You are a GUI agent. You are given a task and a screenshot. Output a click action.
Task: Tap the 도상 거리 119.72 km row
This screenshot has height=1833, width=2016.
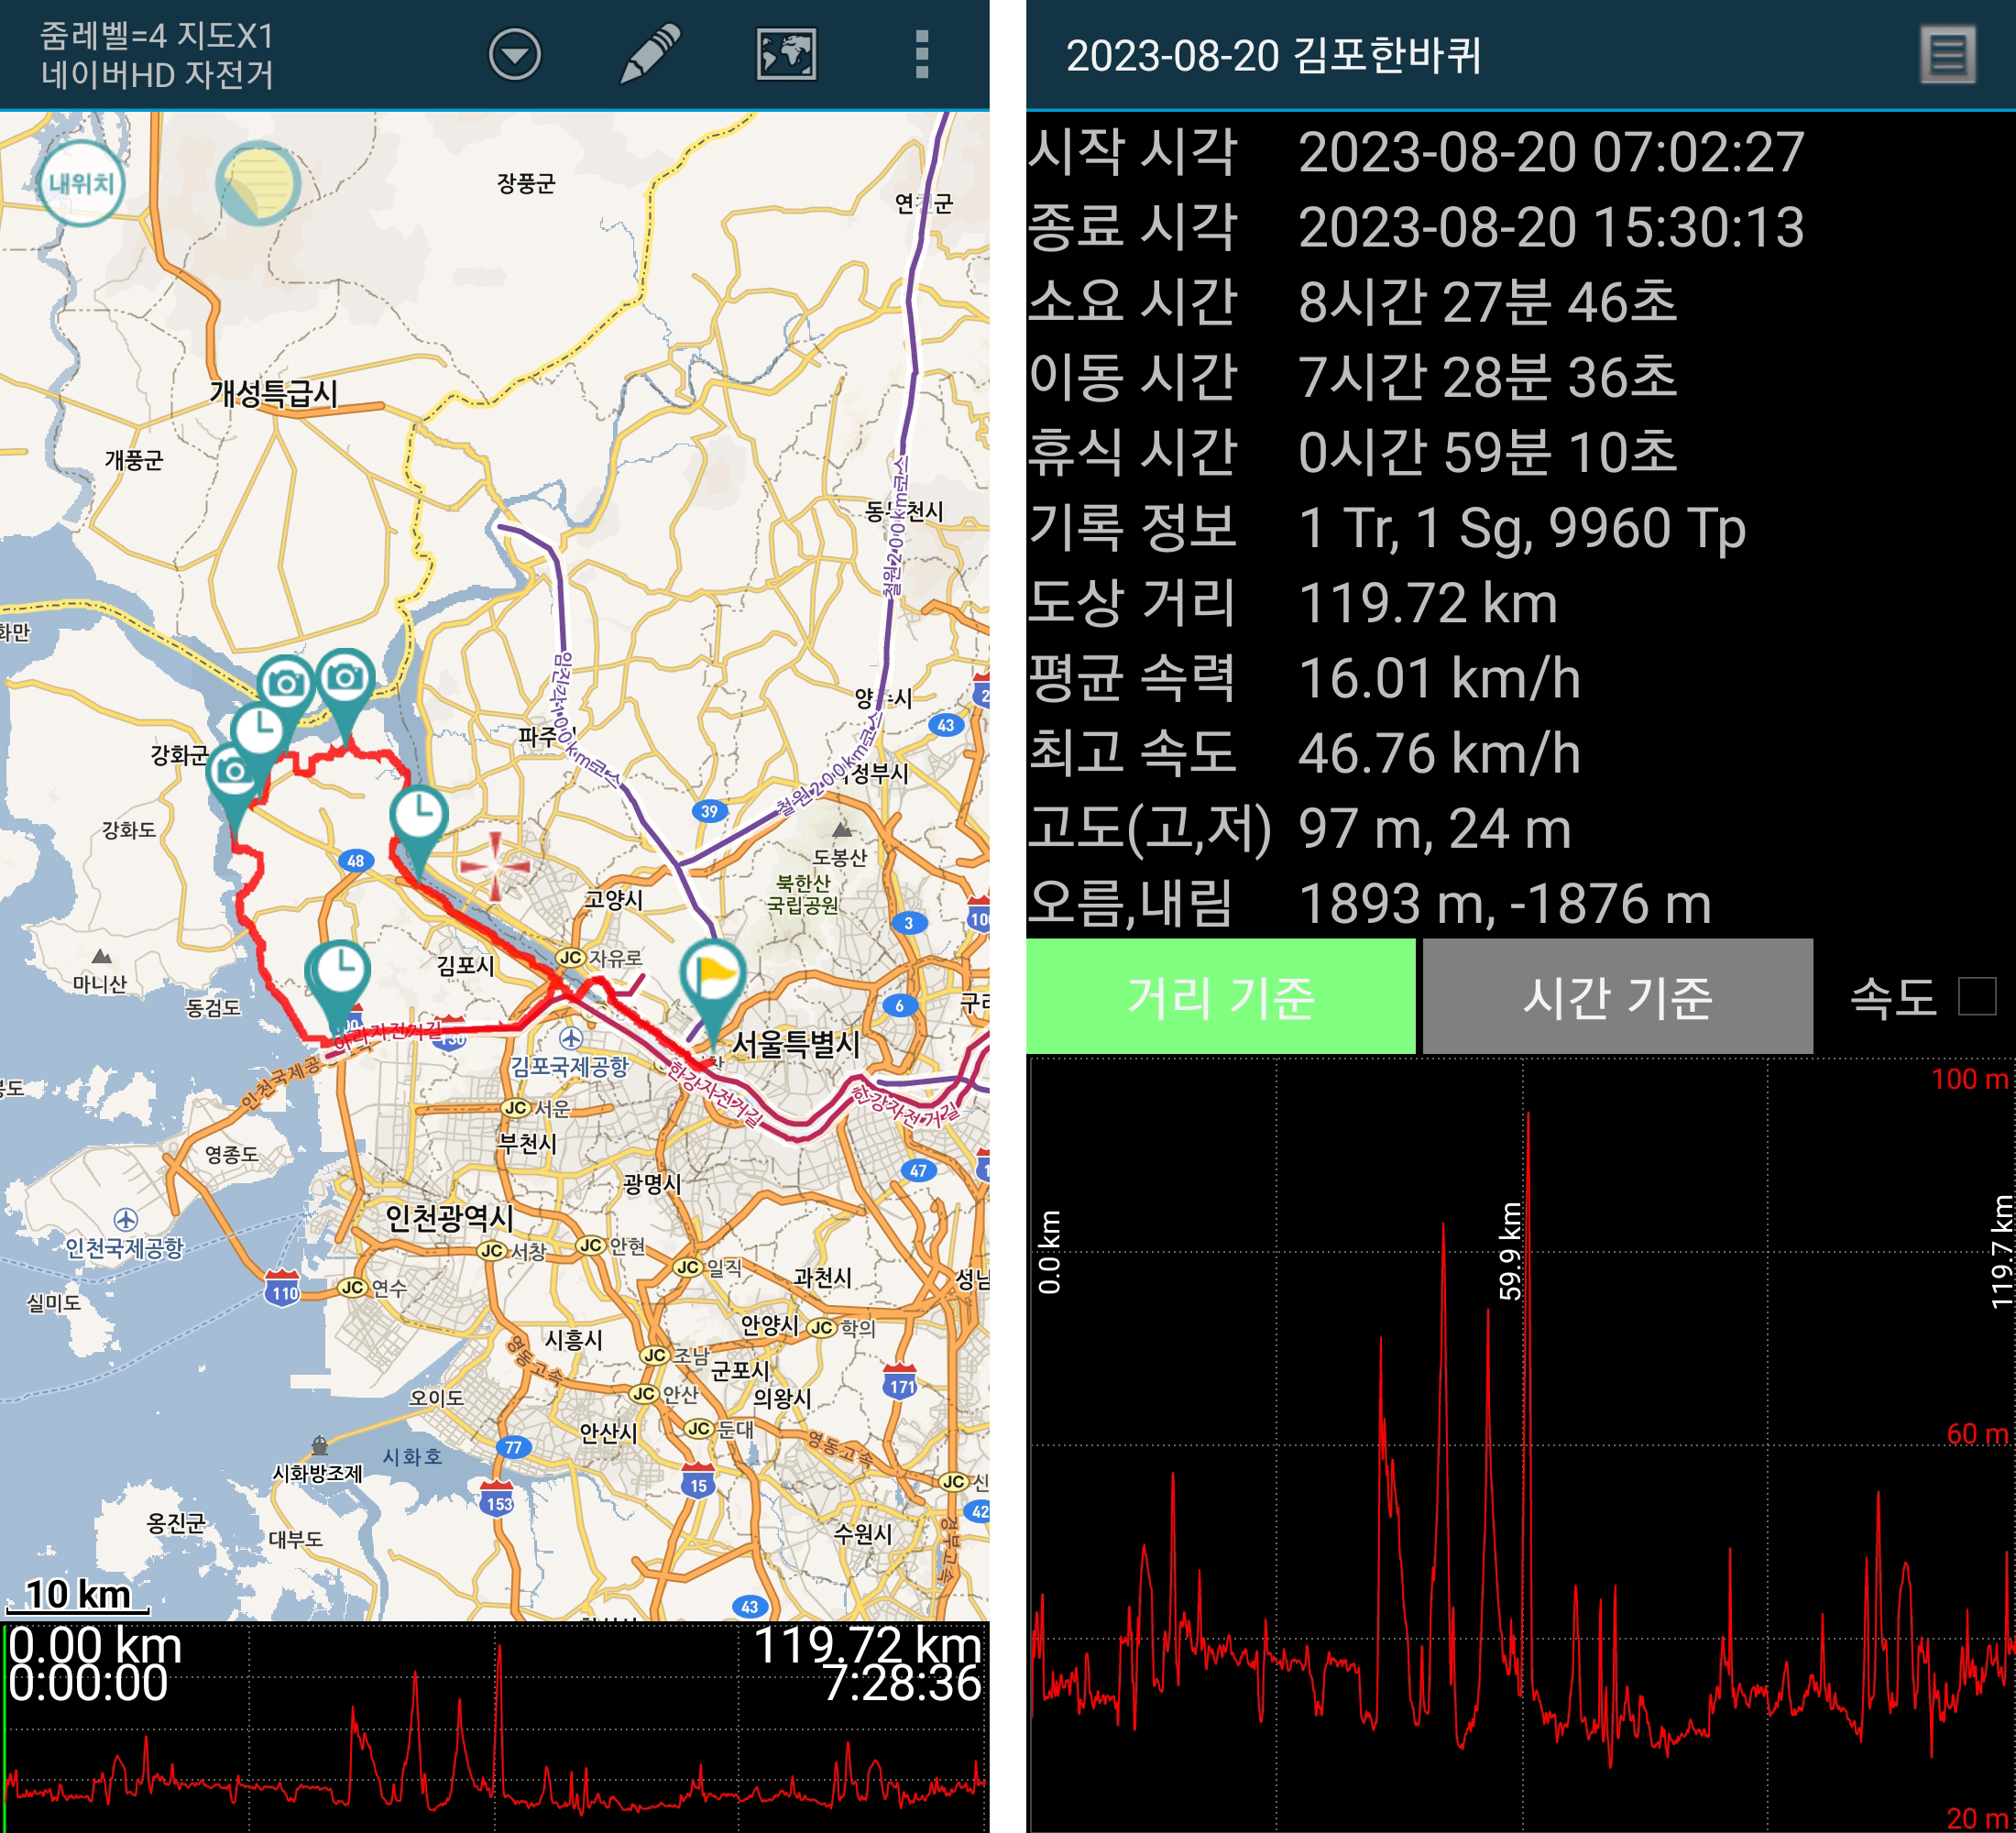(1520, 603)
